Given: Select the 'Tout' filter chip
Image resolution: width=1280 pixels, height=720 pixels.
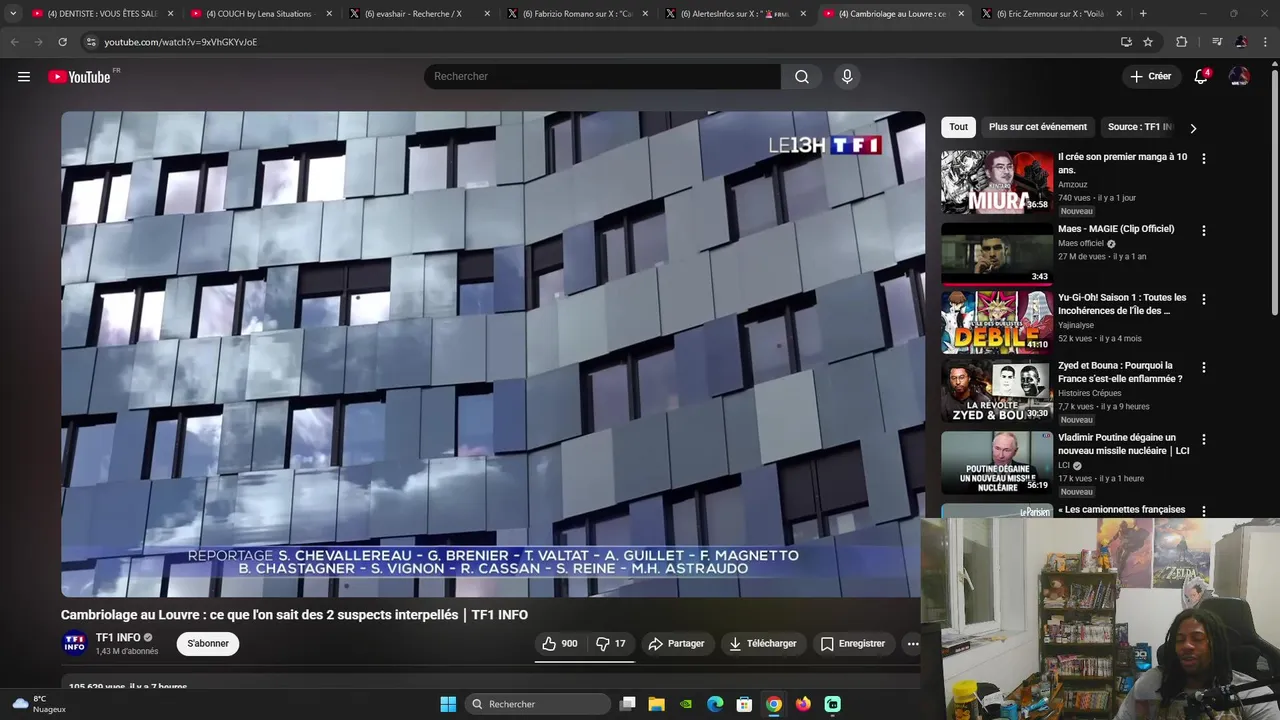Looking at the screenshot, I should click(958, 127).
